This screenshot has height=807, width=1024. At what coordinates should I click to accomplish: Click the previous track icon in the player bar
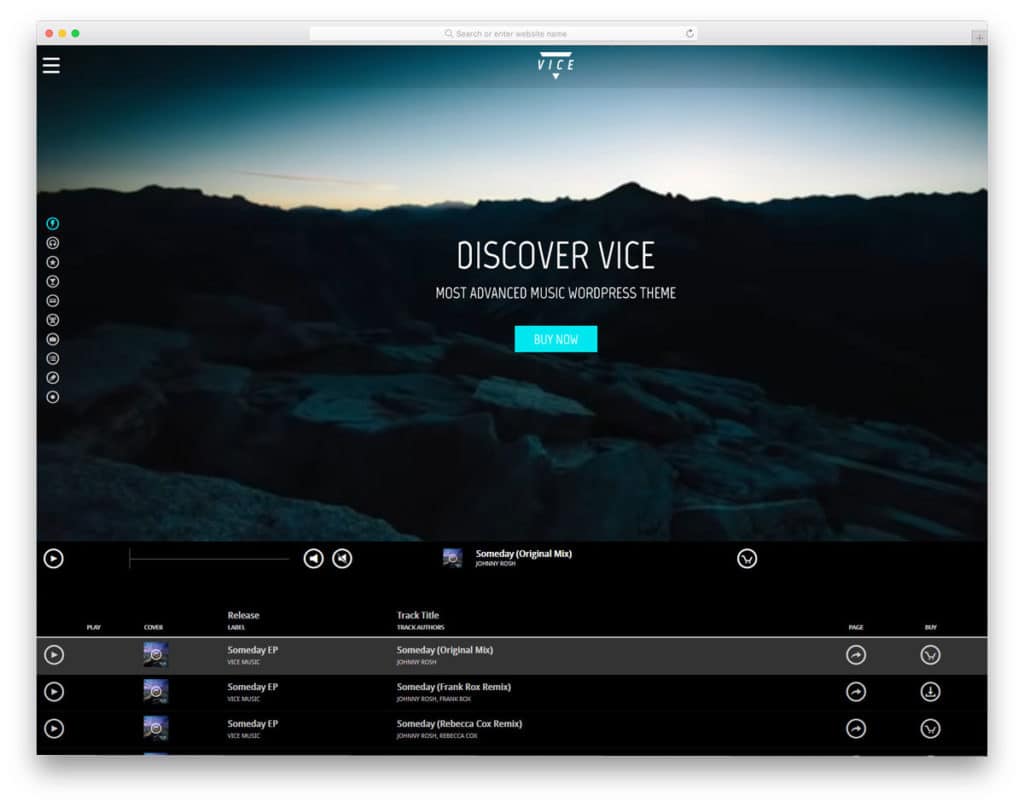point(313,558)
